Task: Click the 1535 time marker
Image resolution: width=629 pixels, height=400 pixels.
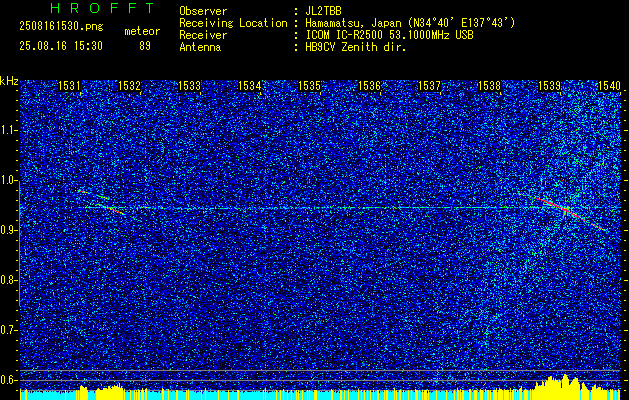Action: point(309,86)
